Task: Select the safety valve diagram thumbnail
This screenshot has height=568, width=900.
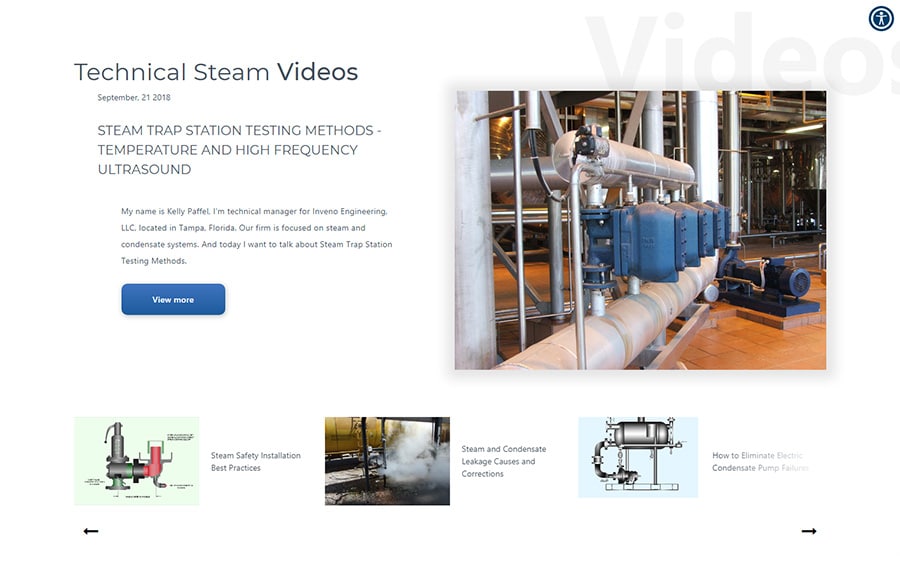Action: 136,461
